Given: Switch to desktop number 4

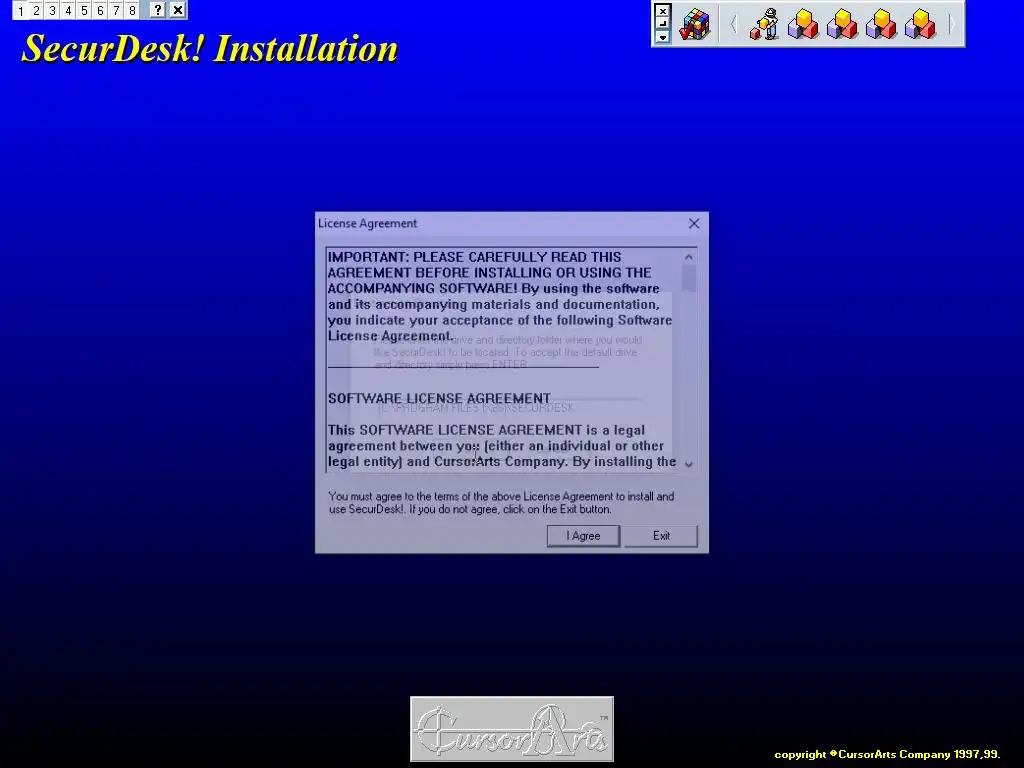Looking at the screenshot, I should [68, 10].
